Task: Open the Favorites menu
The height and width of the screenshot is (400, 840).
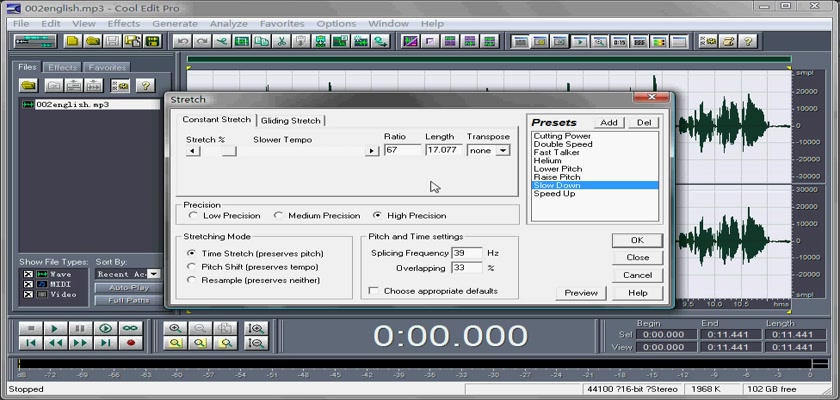Action: (282, 24)
